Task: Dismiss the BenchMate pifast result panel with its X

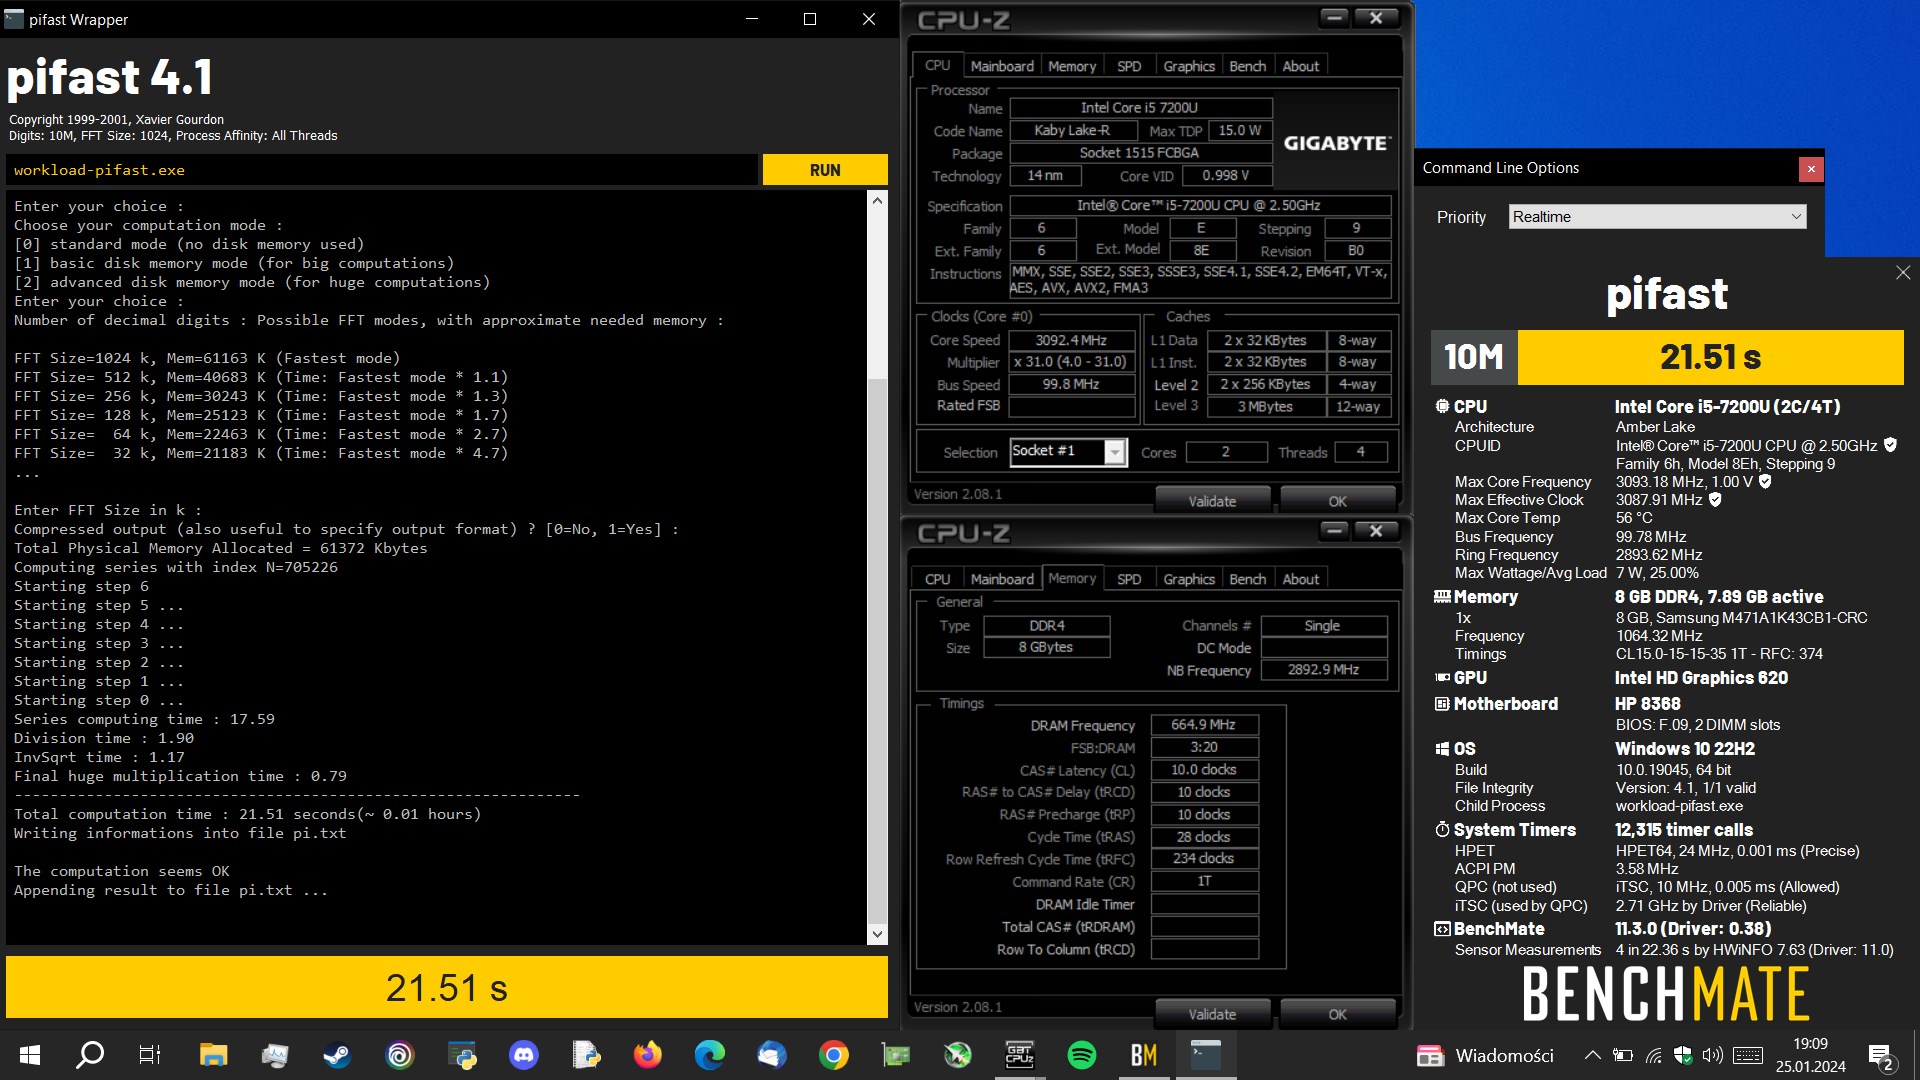Action: (x=1902, y=273)
